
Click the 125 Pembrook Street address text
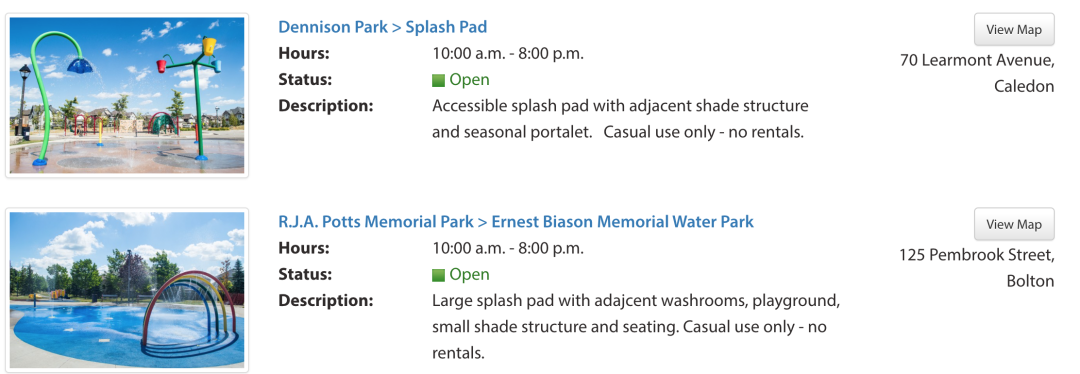pos(977,256)
